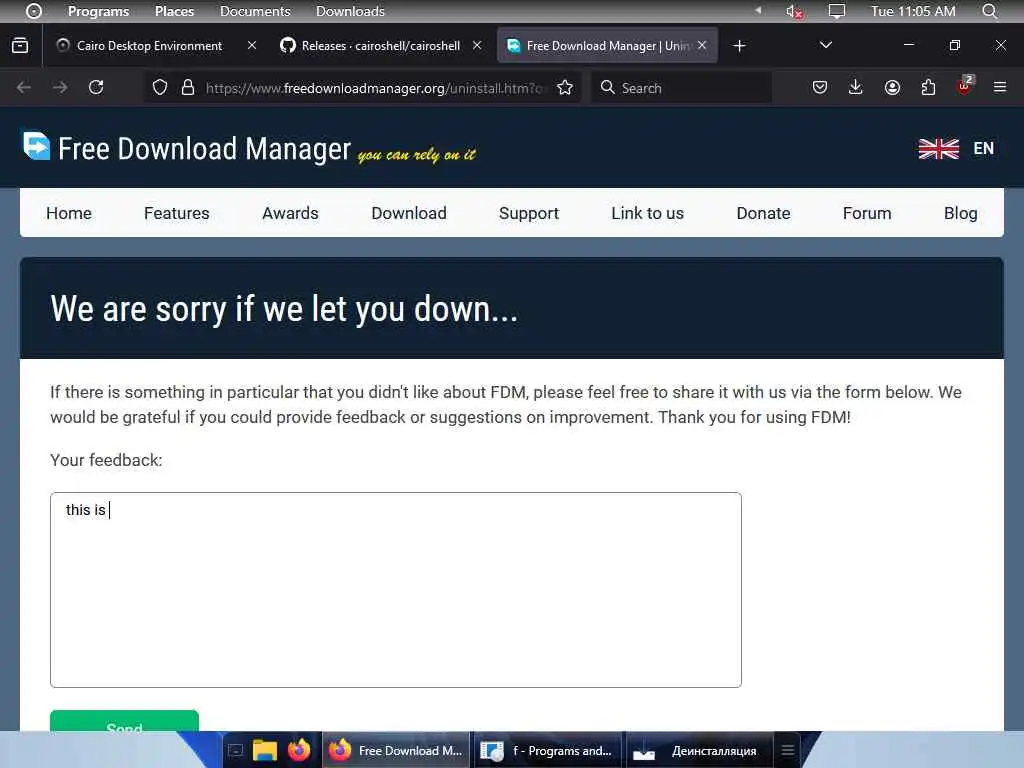Viewport: 1024px width, 768px height.
Task: Go forward one page
Action: tap(60, 88)
